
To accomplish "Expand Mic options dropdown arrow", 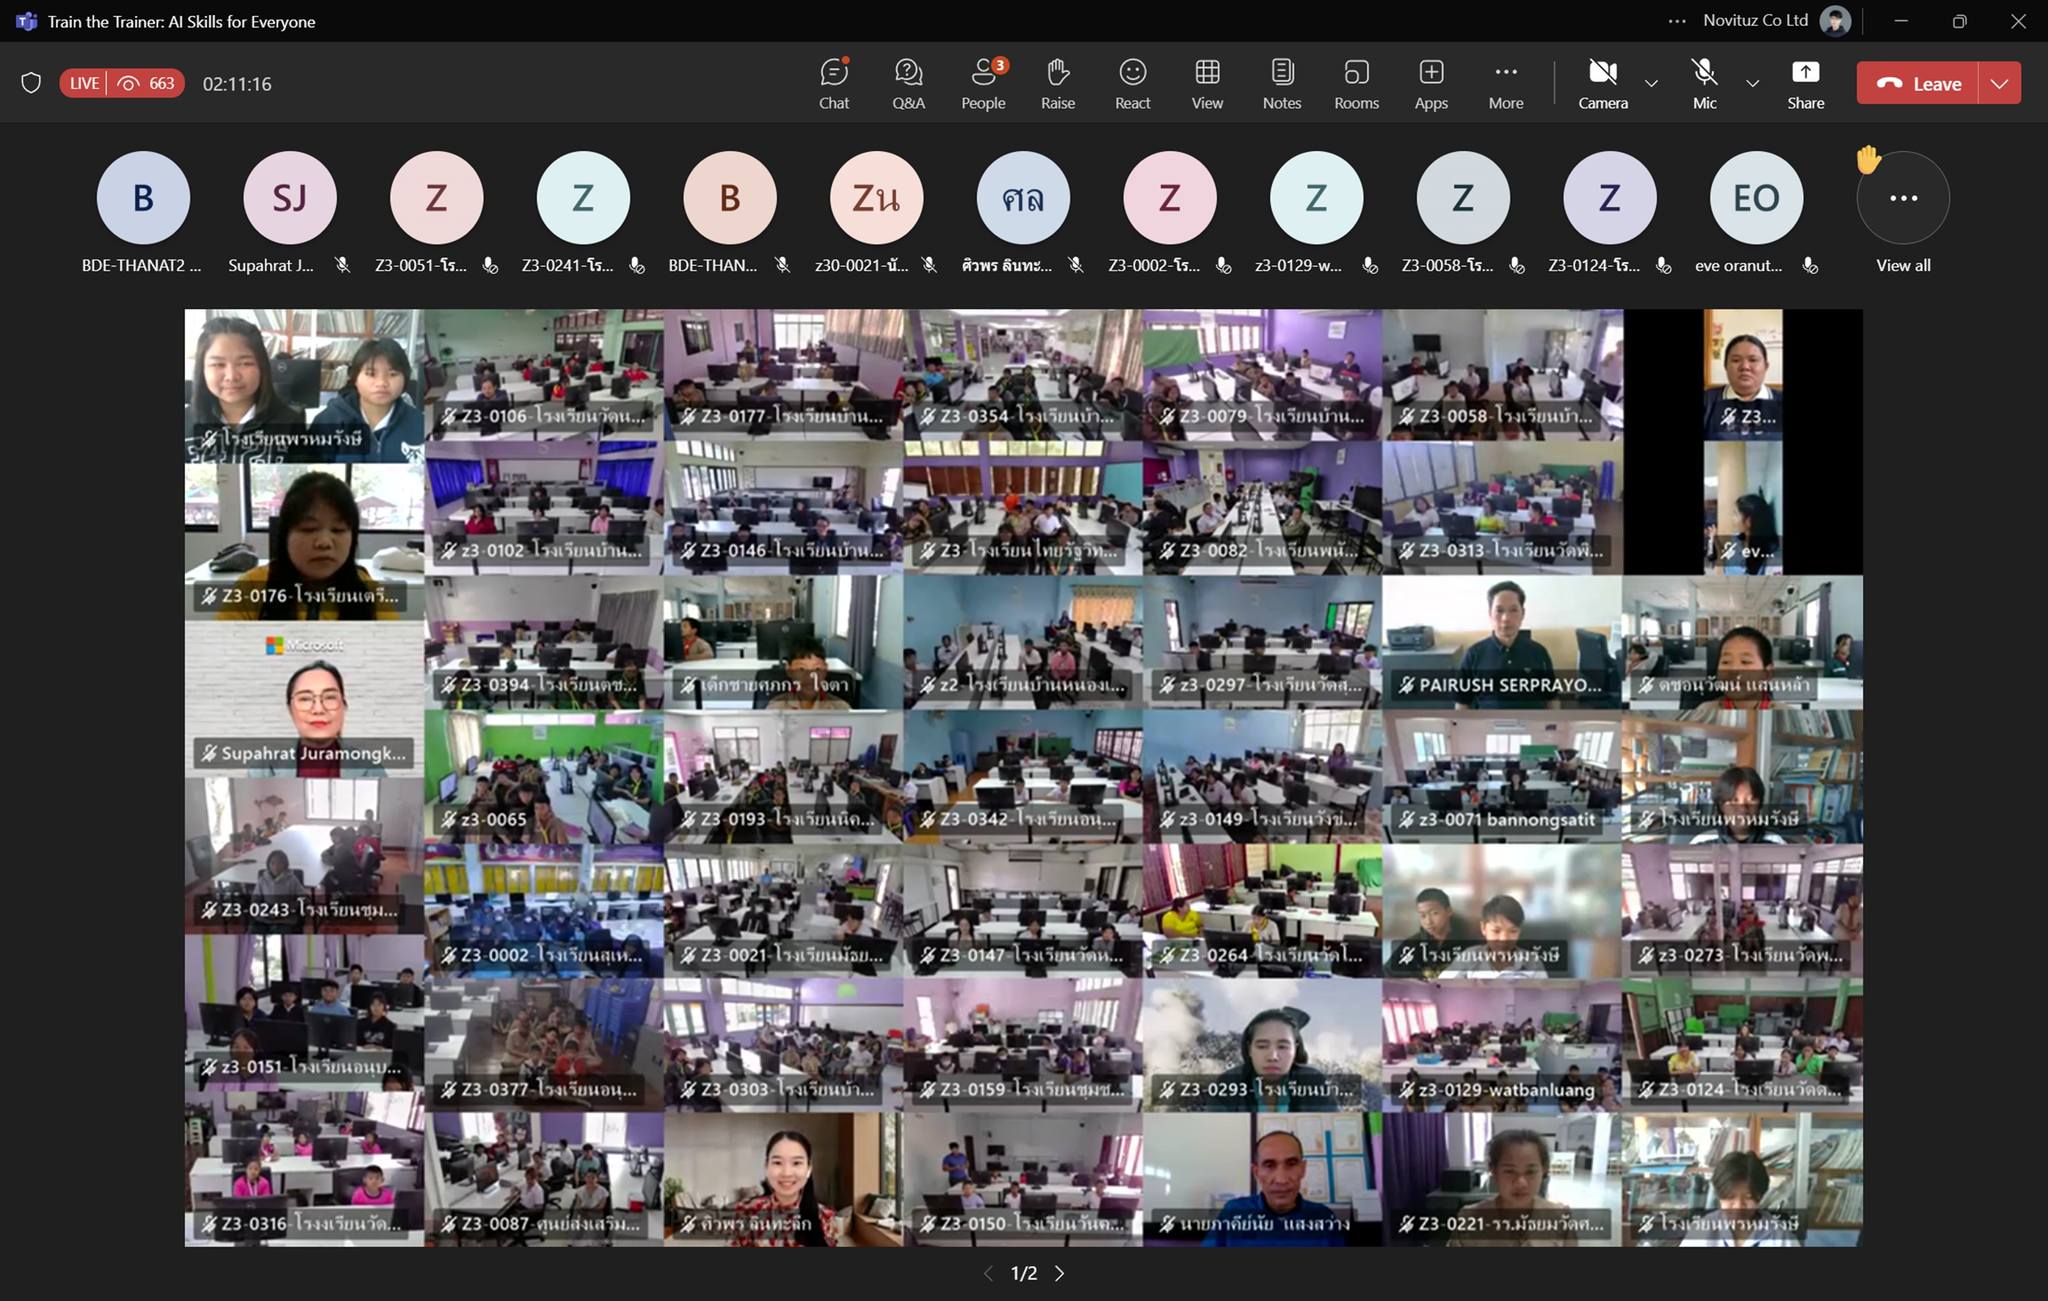I will [x=1752, y=84].
